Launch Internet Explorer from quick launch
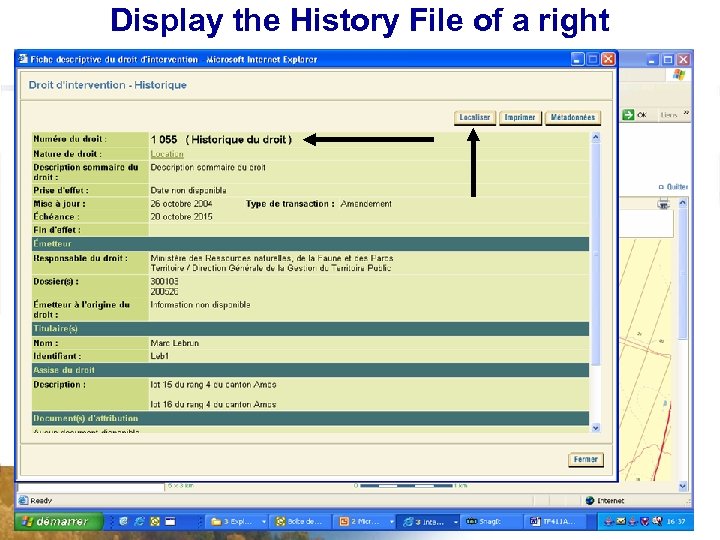The height and width of the screenshot is (540, 720). pyautogui.click(x=139, y=521)
